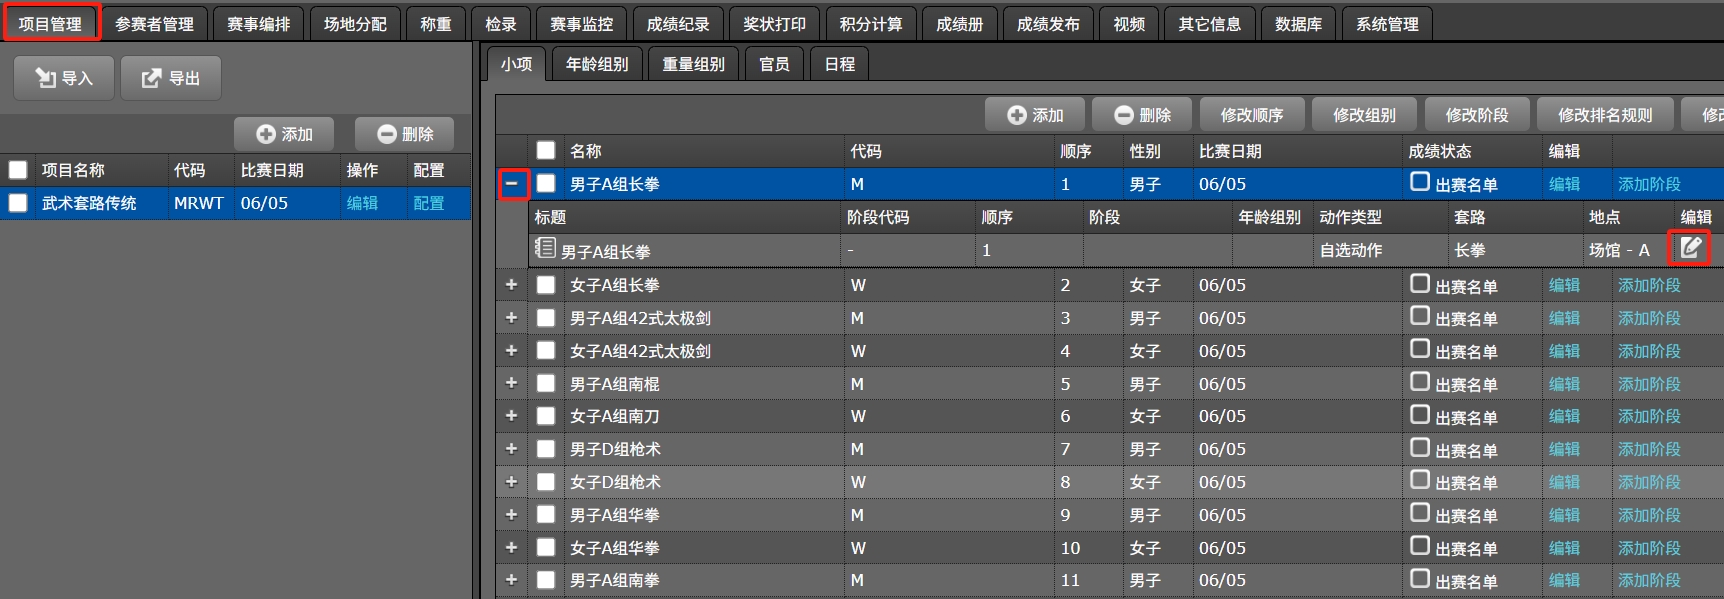Expand the 男子A组南拳 row
The image size is (1724, 599).
point(511,580)
